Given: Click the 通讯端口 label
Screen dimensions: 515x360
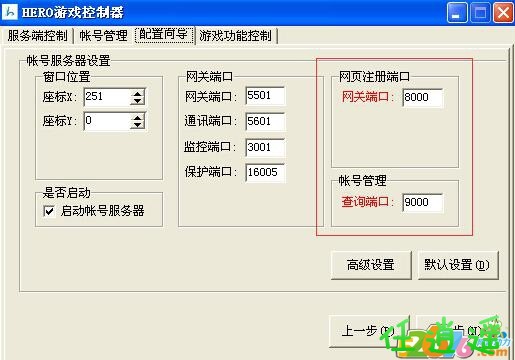Looking at the screenshot, I should [x=211, y=121].
